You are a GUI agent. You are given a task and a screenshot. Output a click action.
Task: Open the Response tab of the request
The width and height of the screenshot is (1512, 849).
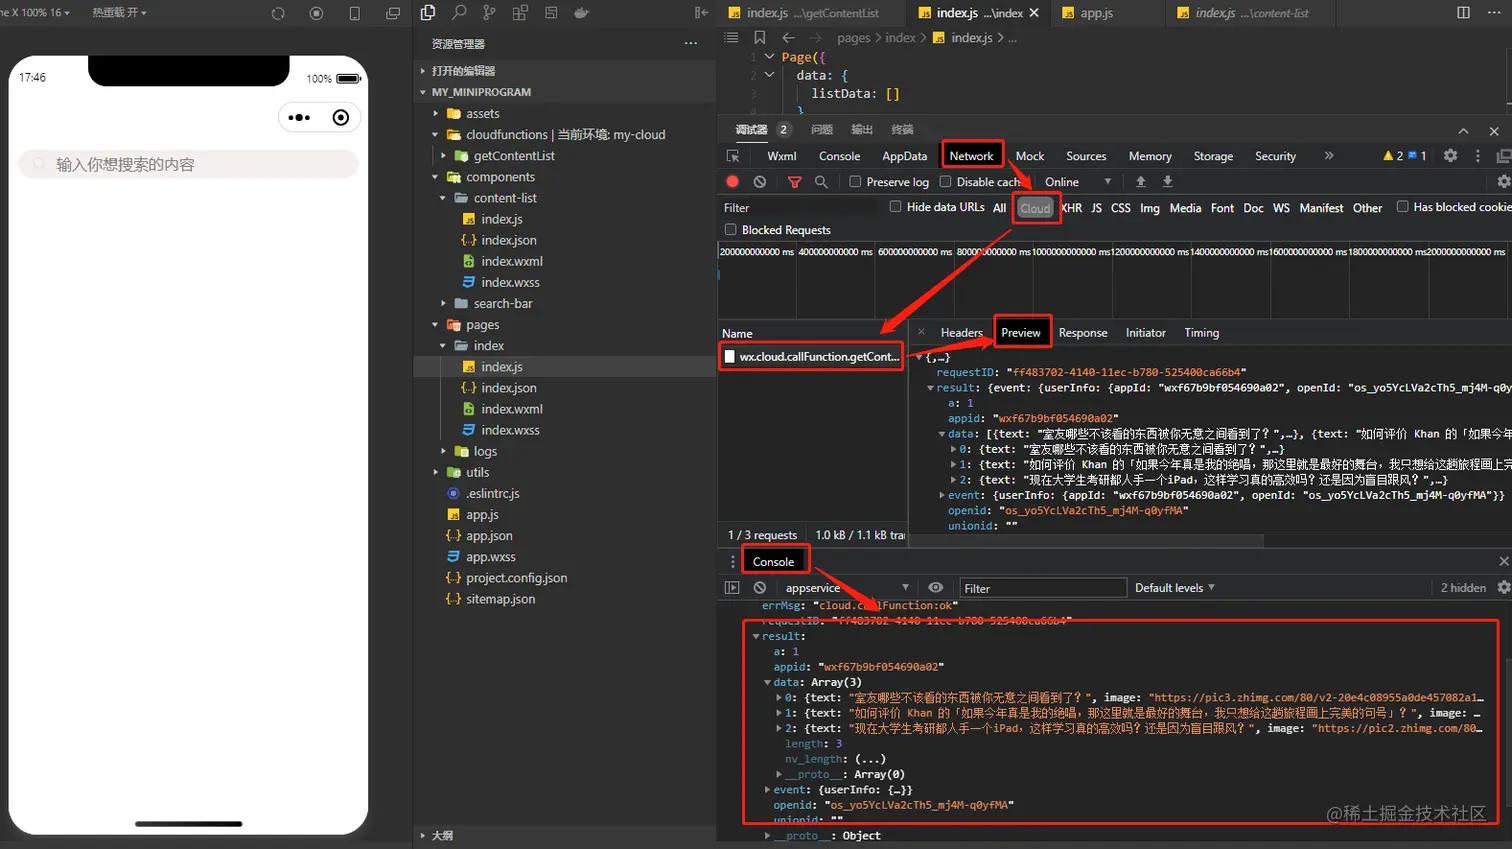pyautogui.click(x=1083, y=333)
